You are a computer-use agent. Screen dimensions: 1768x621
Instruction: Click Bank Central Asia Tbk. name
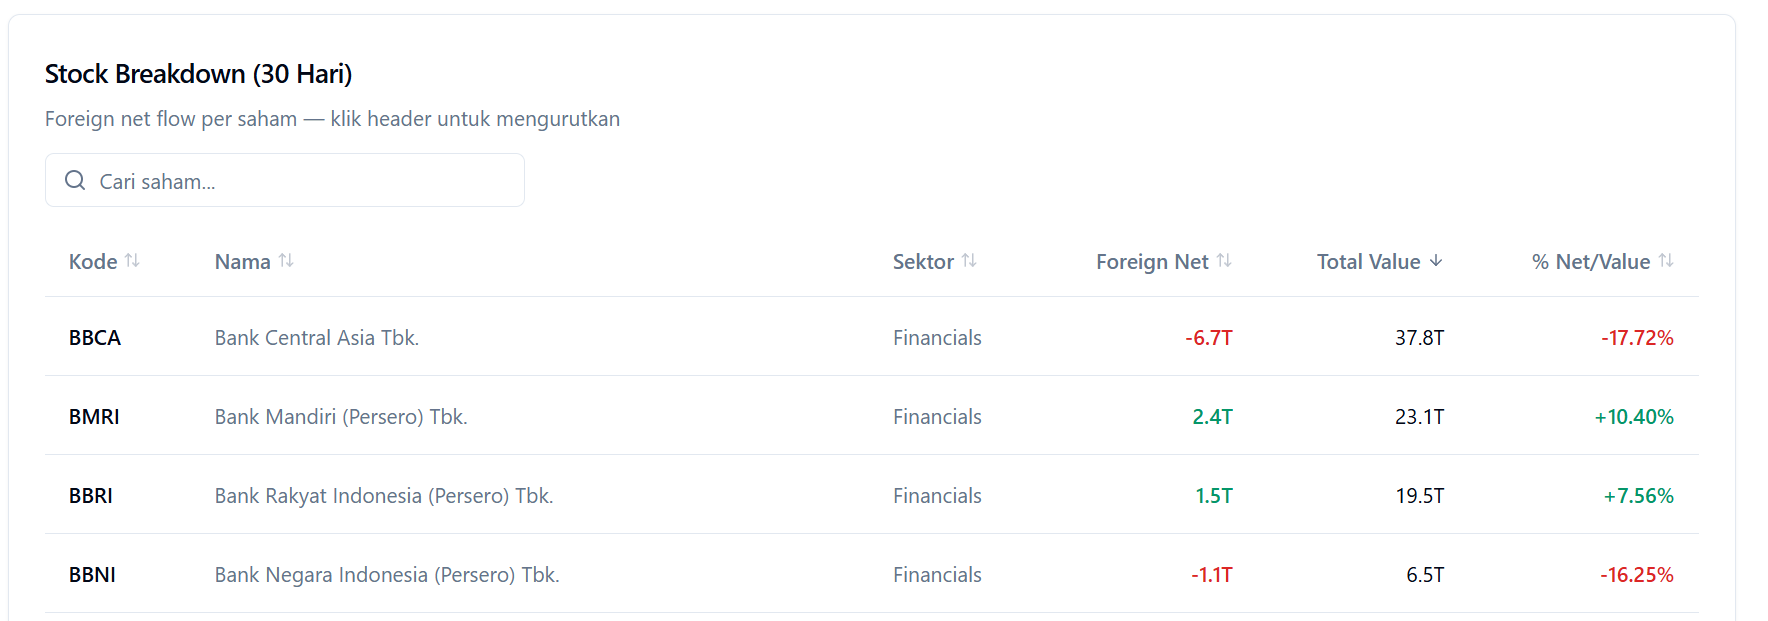pos(317,338)
